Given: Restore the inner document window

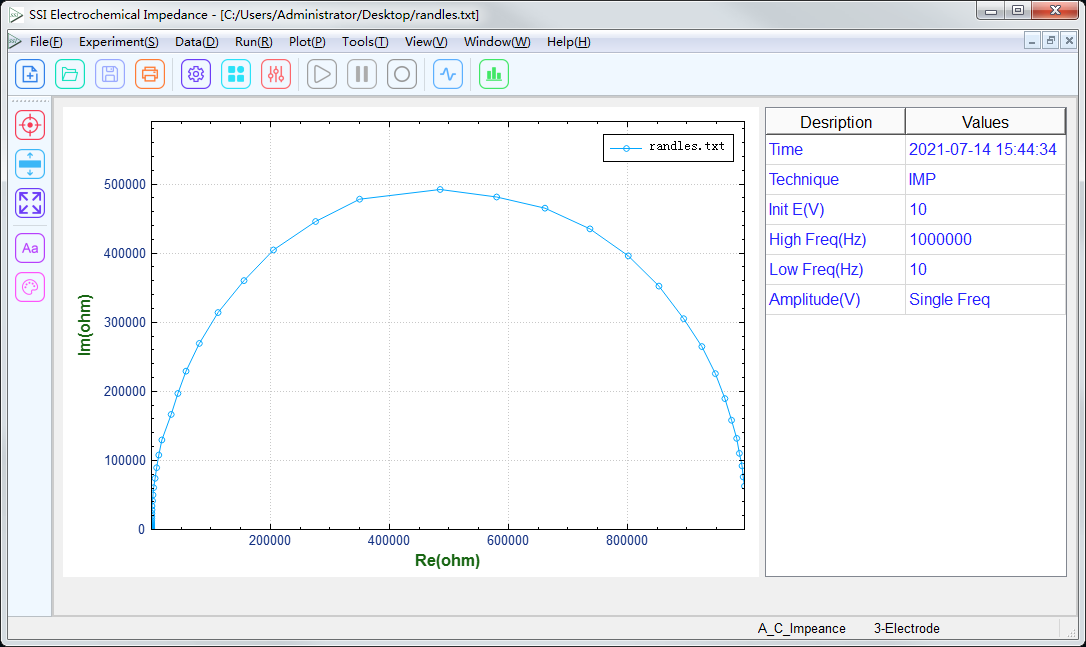Looking at the screenshot, I should (1051, 41).
